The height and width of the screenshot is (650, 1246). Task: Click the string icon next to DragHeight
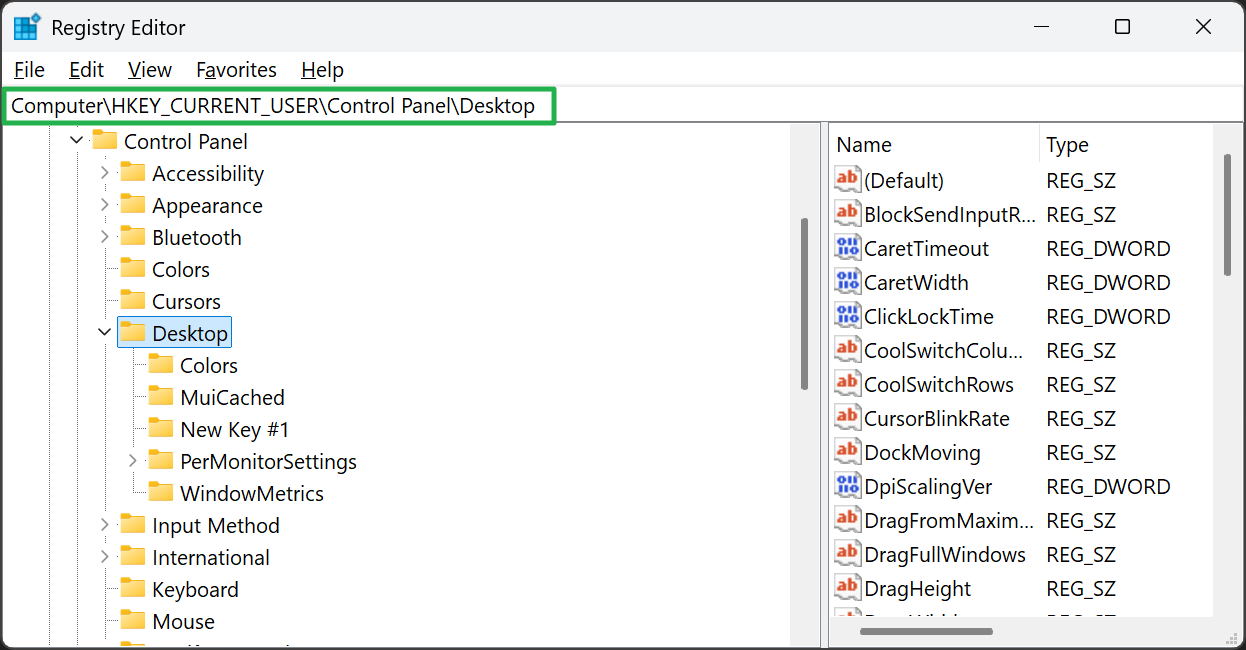[x=847, y=588]
